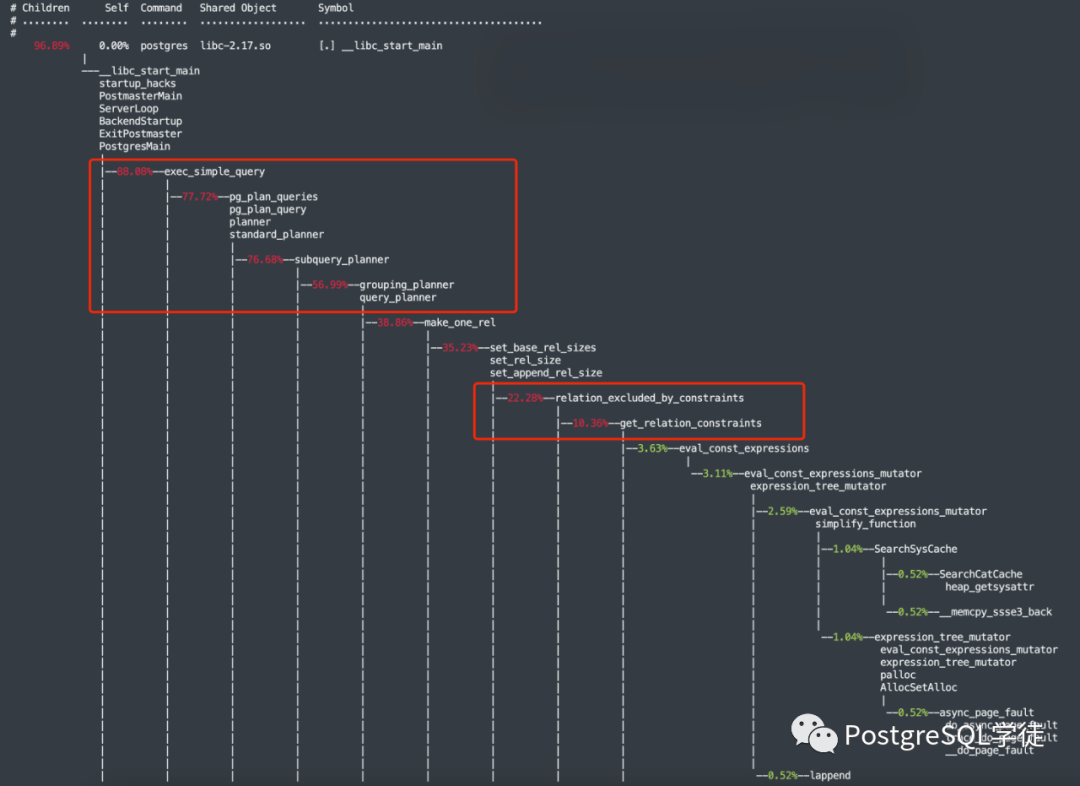Screen dimensions: 1080x786
Task: Click the "simplify_function" call line
Action: 865,524
